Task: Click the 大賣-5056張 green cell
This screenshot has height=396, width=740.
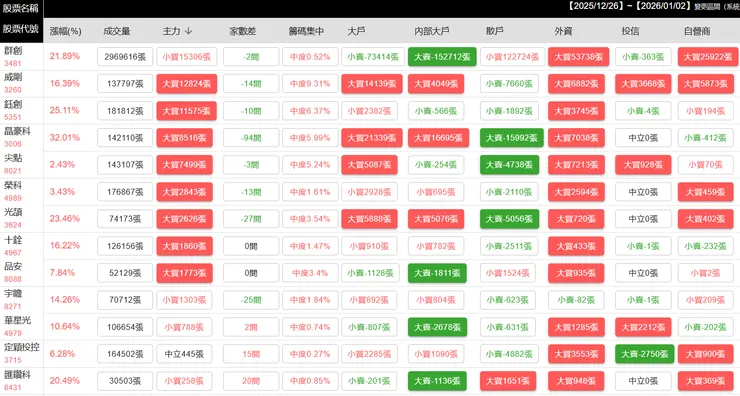Action: coord(509,219)
